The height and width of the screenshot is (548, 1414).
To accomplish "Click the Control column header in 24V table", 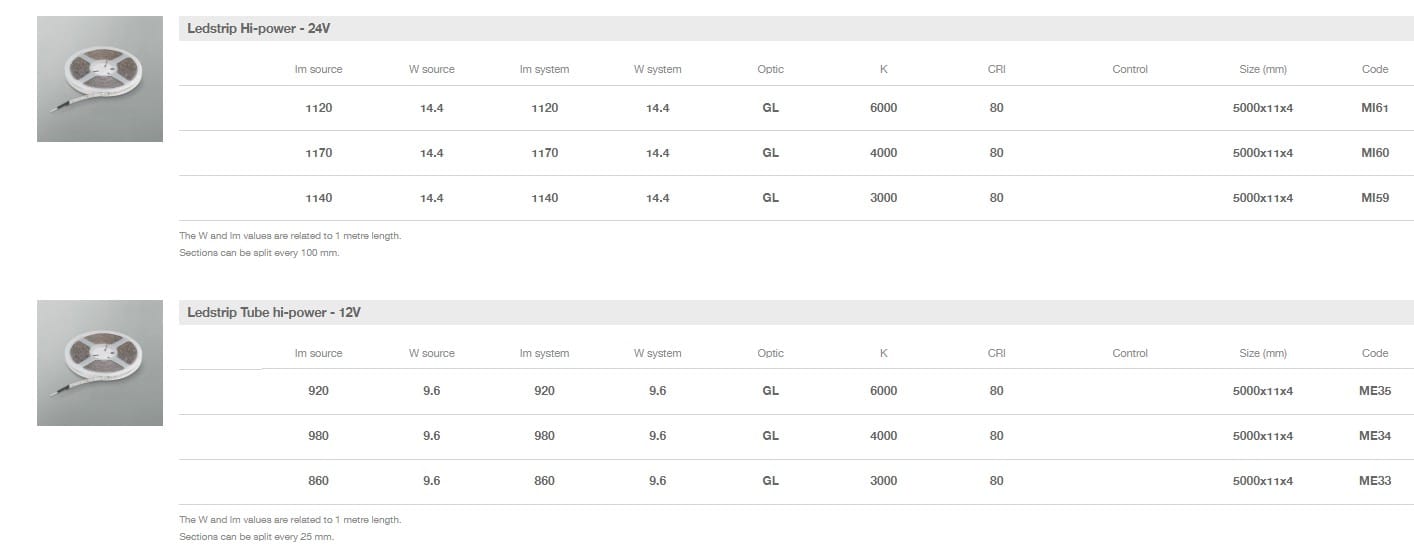I will coord(1129,70).
